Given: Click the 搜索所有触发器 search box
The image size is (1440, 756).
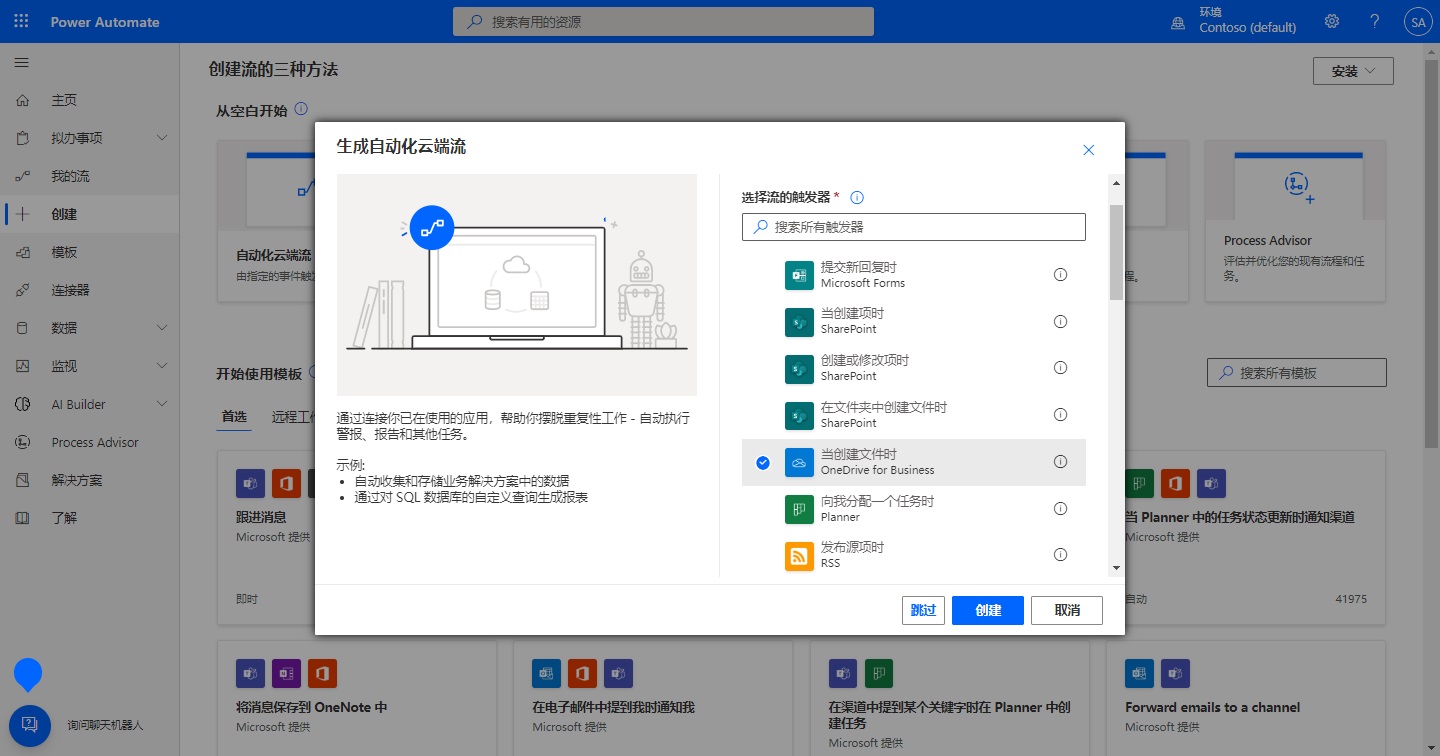Looking at the screenshot, I should coord(914,227).
